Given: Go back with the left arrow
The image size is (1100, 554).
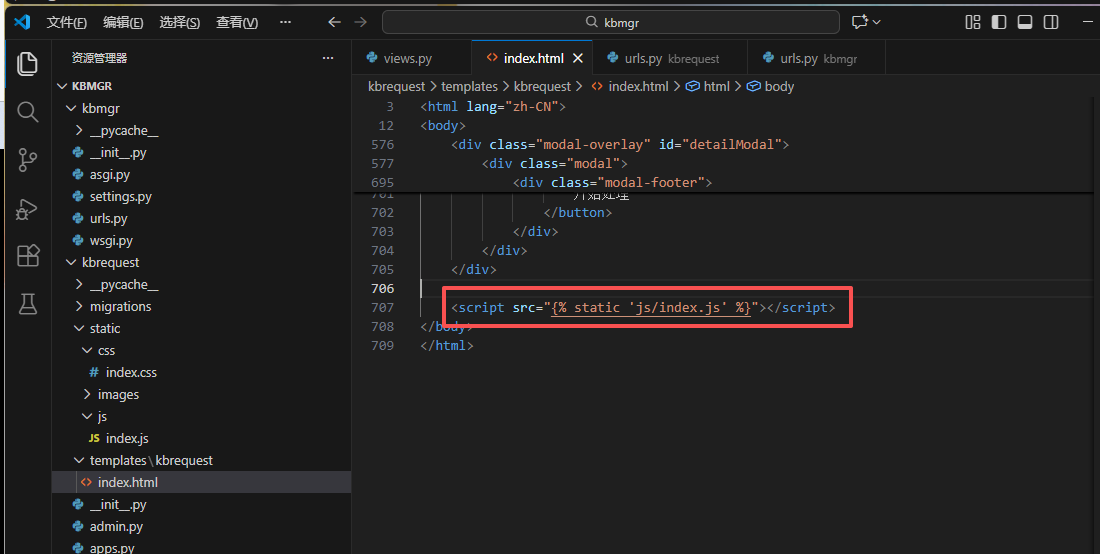Looking at the screenshot, I should tap(335, 22).
